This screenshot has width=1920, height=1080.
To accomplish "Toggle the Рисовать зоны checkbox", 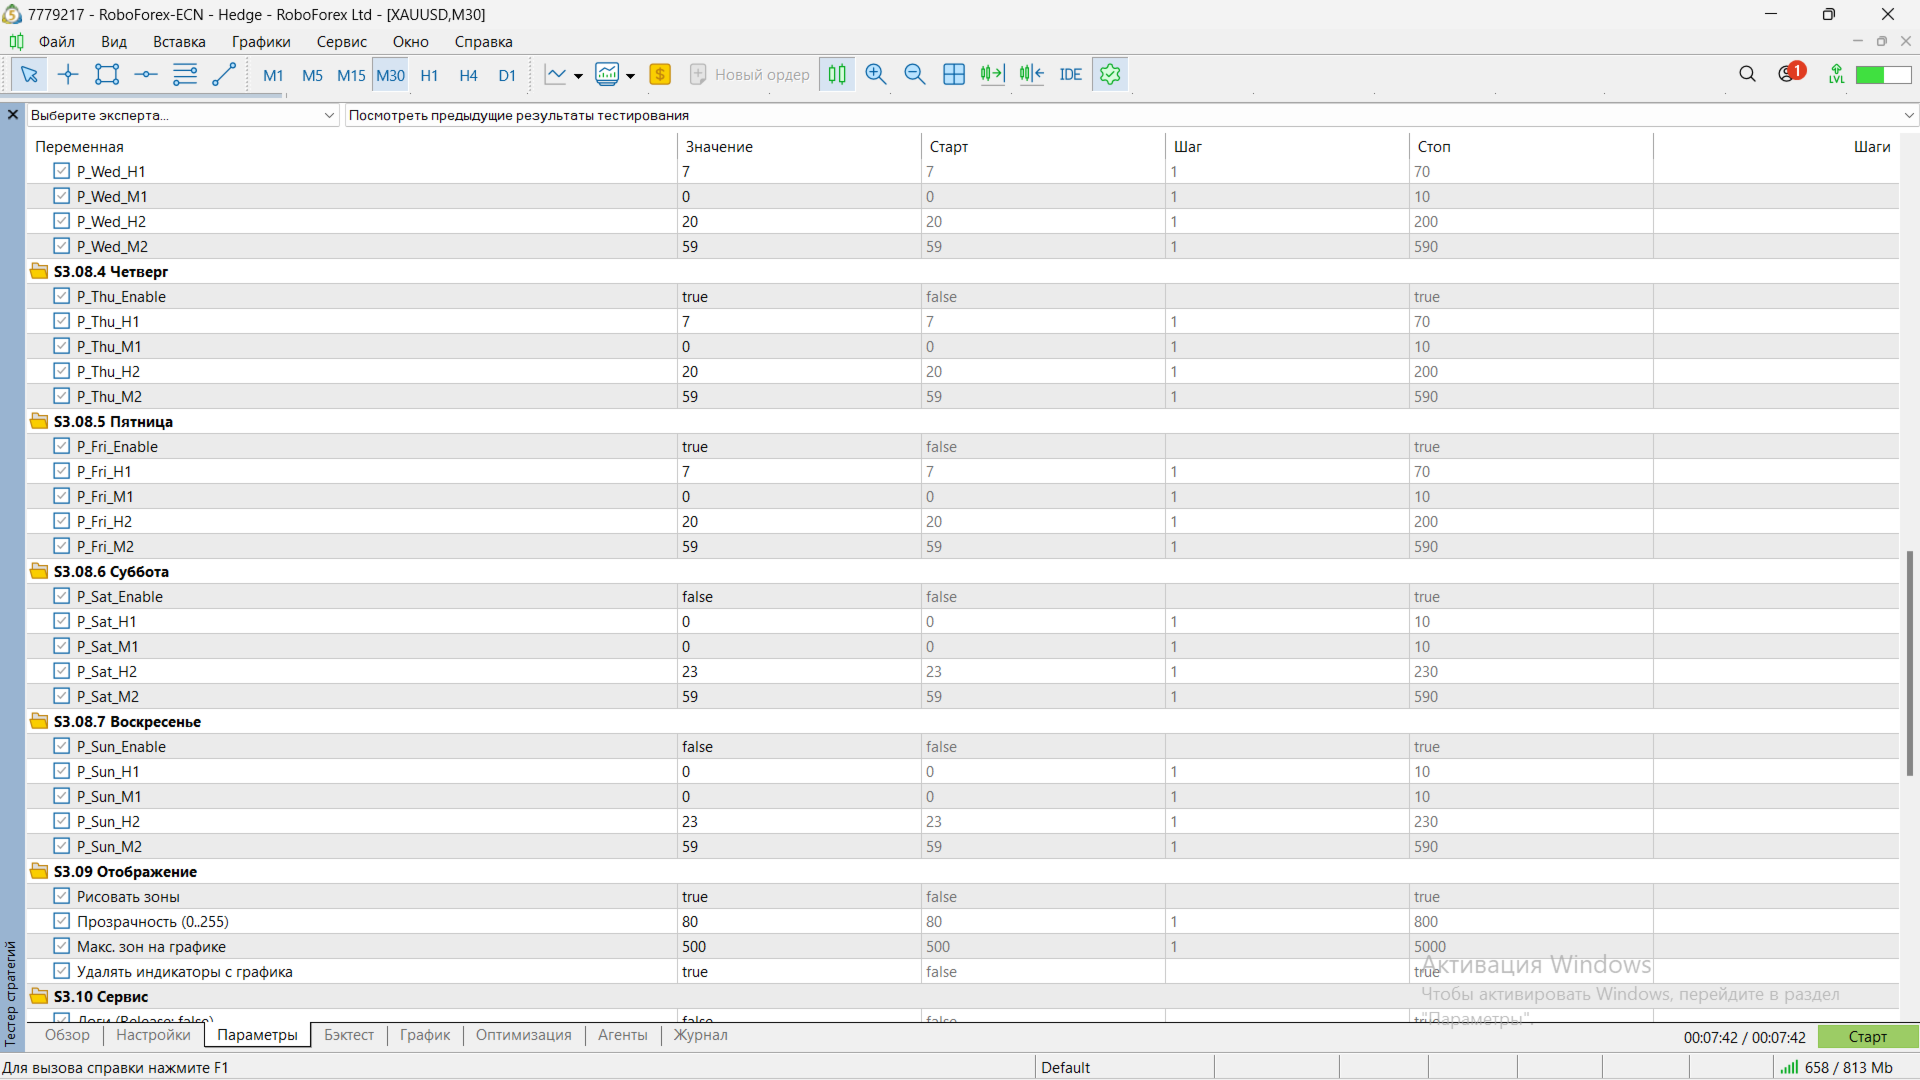I will click(62, 896).
